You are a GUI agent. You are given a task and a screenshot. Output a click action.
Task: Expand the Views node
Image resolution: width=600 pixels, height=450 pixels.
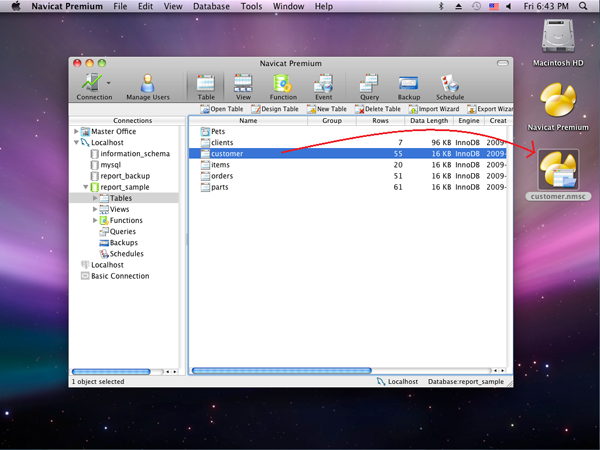point(95,209)
